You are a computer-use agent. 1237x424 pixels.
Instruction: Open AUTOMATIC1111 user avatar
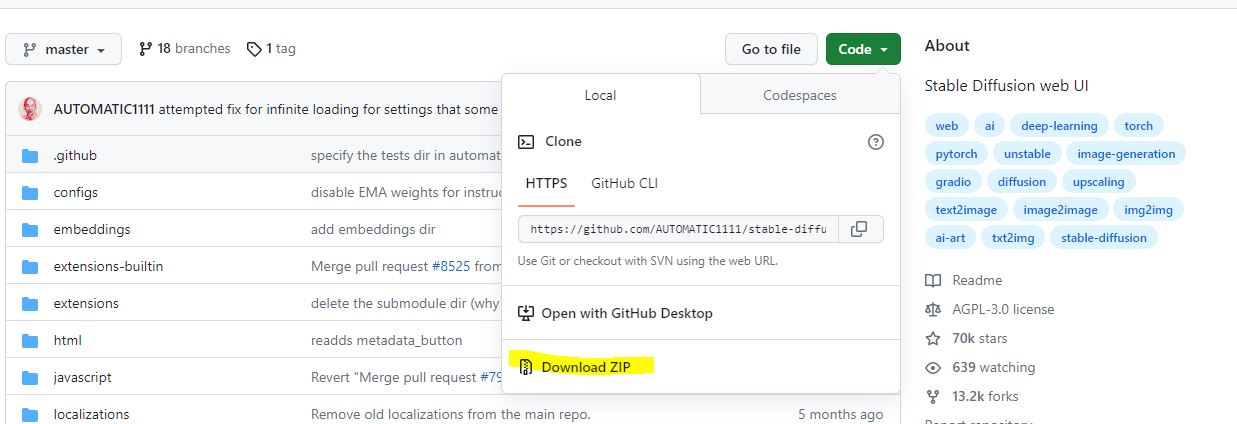[x=30, y=109]
